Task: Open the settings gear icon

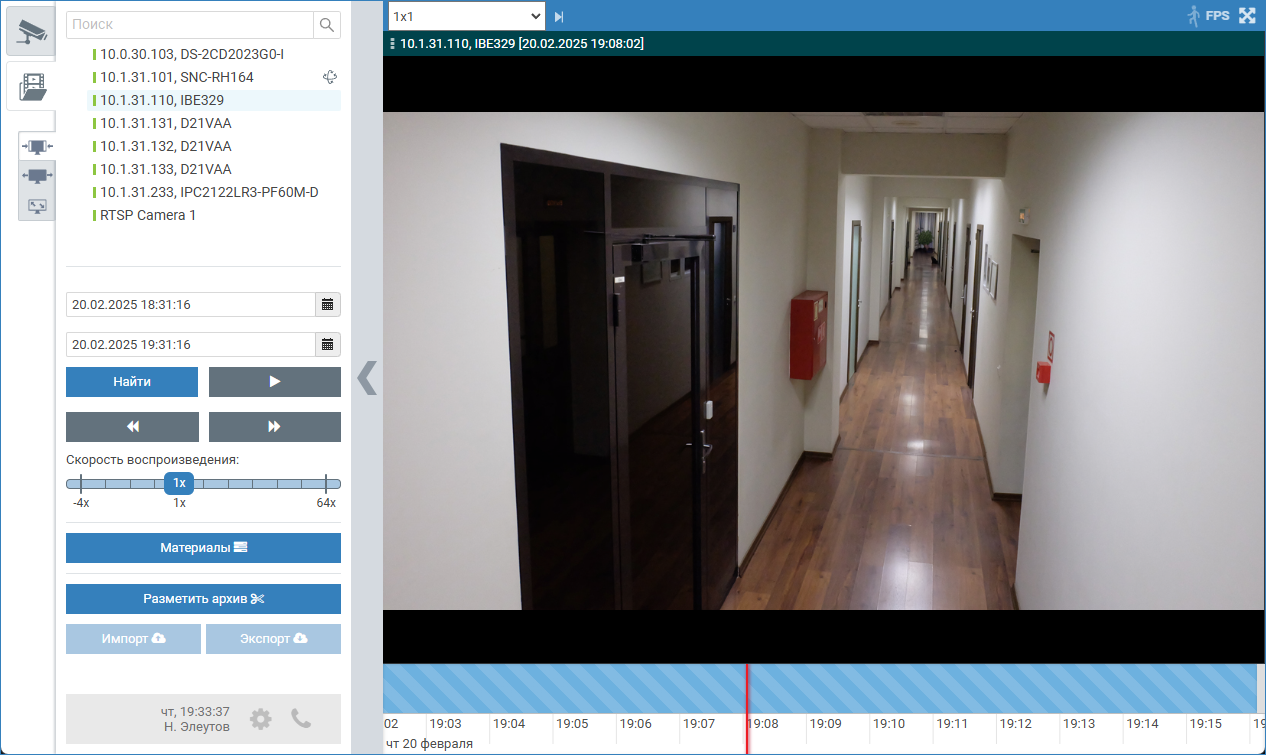Action: [x=260, y=718]
